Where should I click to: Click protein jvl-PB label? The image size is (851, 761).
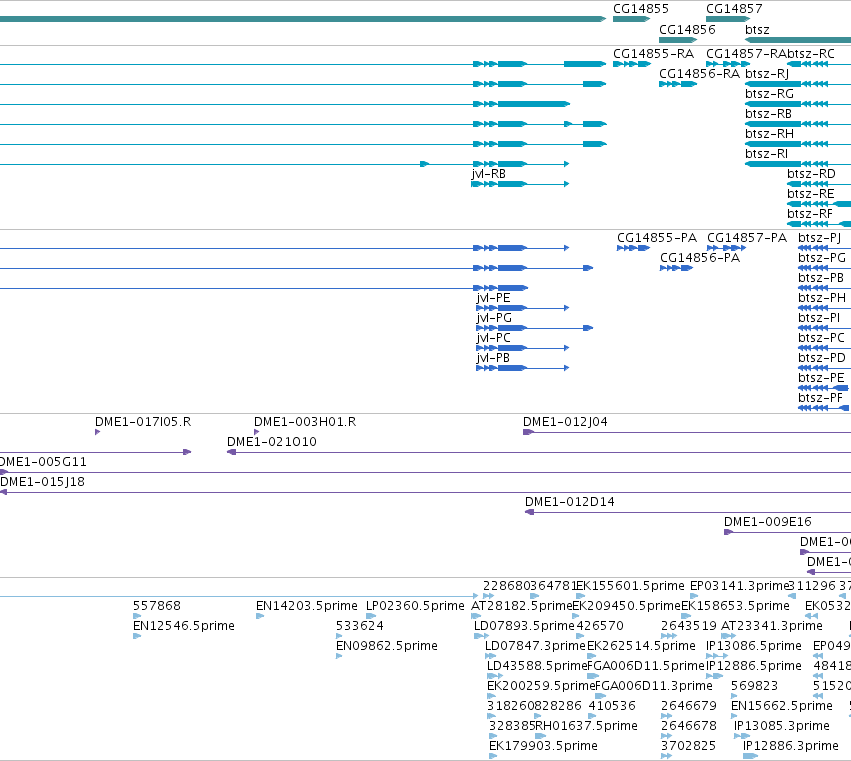[x=493, y=358]
